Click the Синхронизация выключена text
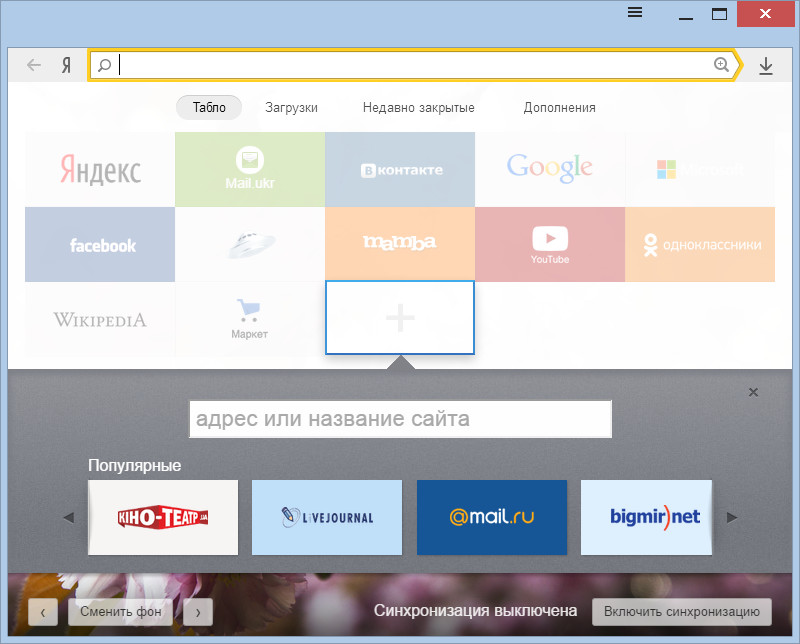The height and width of the screenshot is (644, 800). tap(475, 611)
